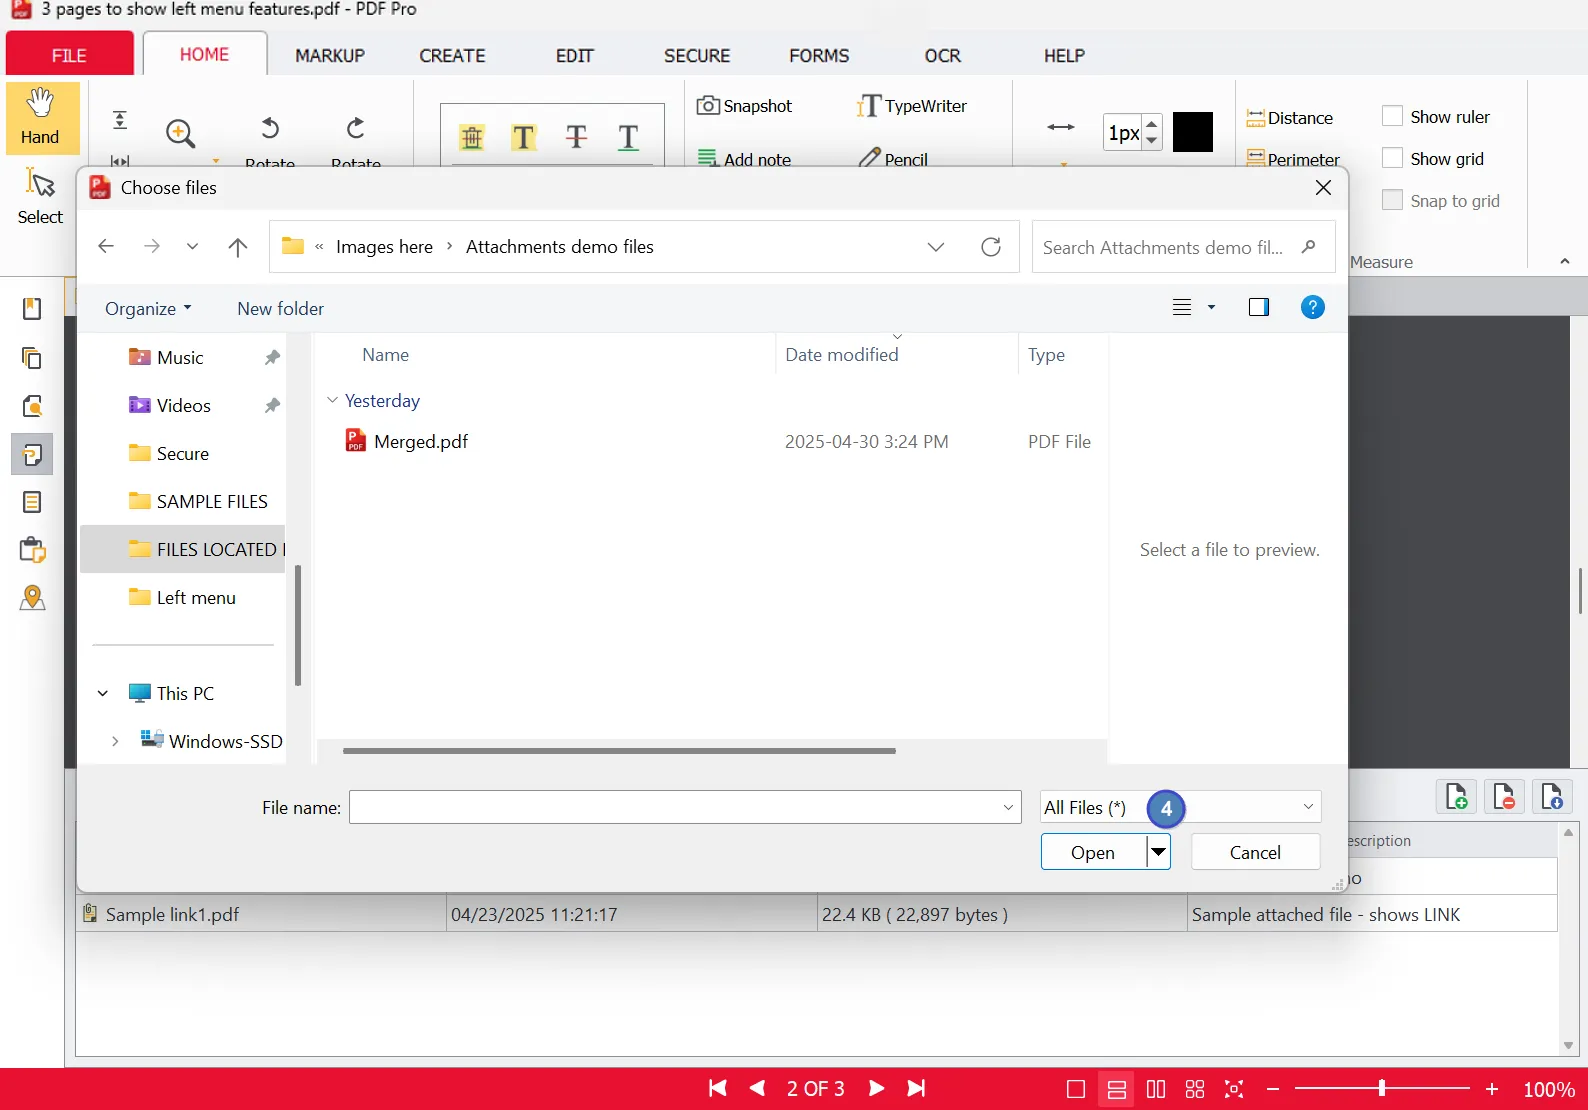The height and width of the screenshot is (1110, 1588).
Task: Click the Cancel button
Action: (1255, 852)
